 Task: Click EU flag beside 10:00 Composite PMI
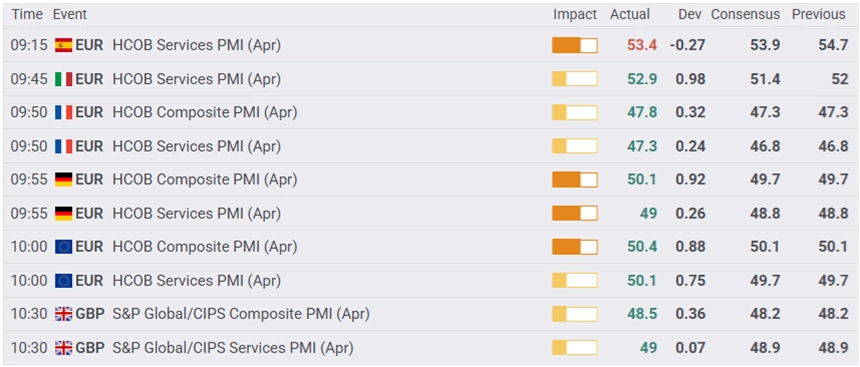[64, 247]
